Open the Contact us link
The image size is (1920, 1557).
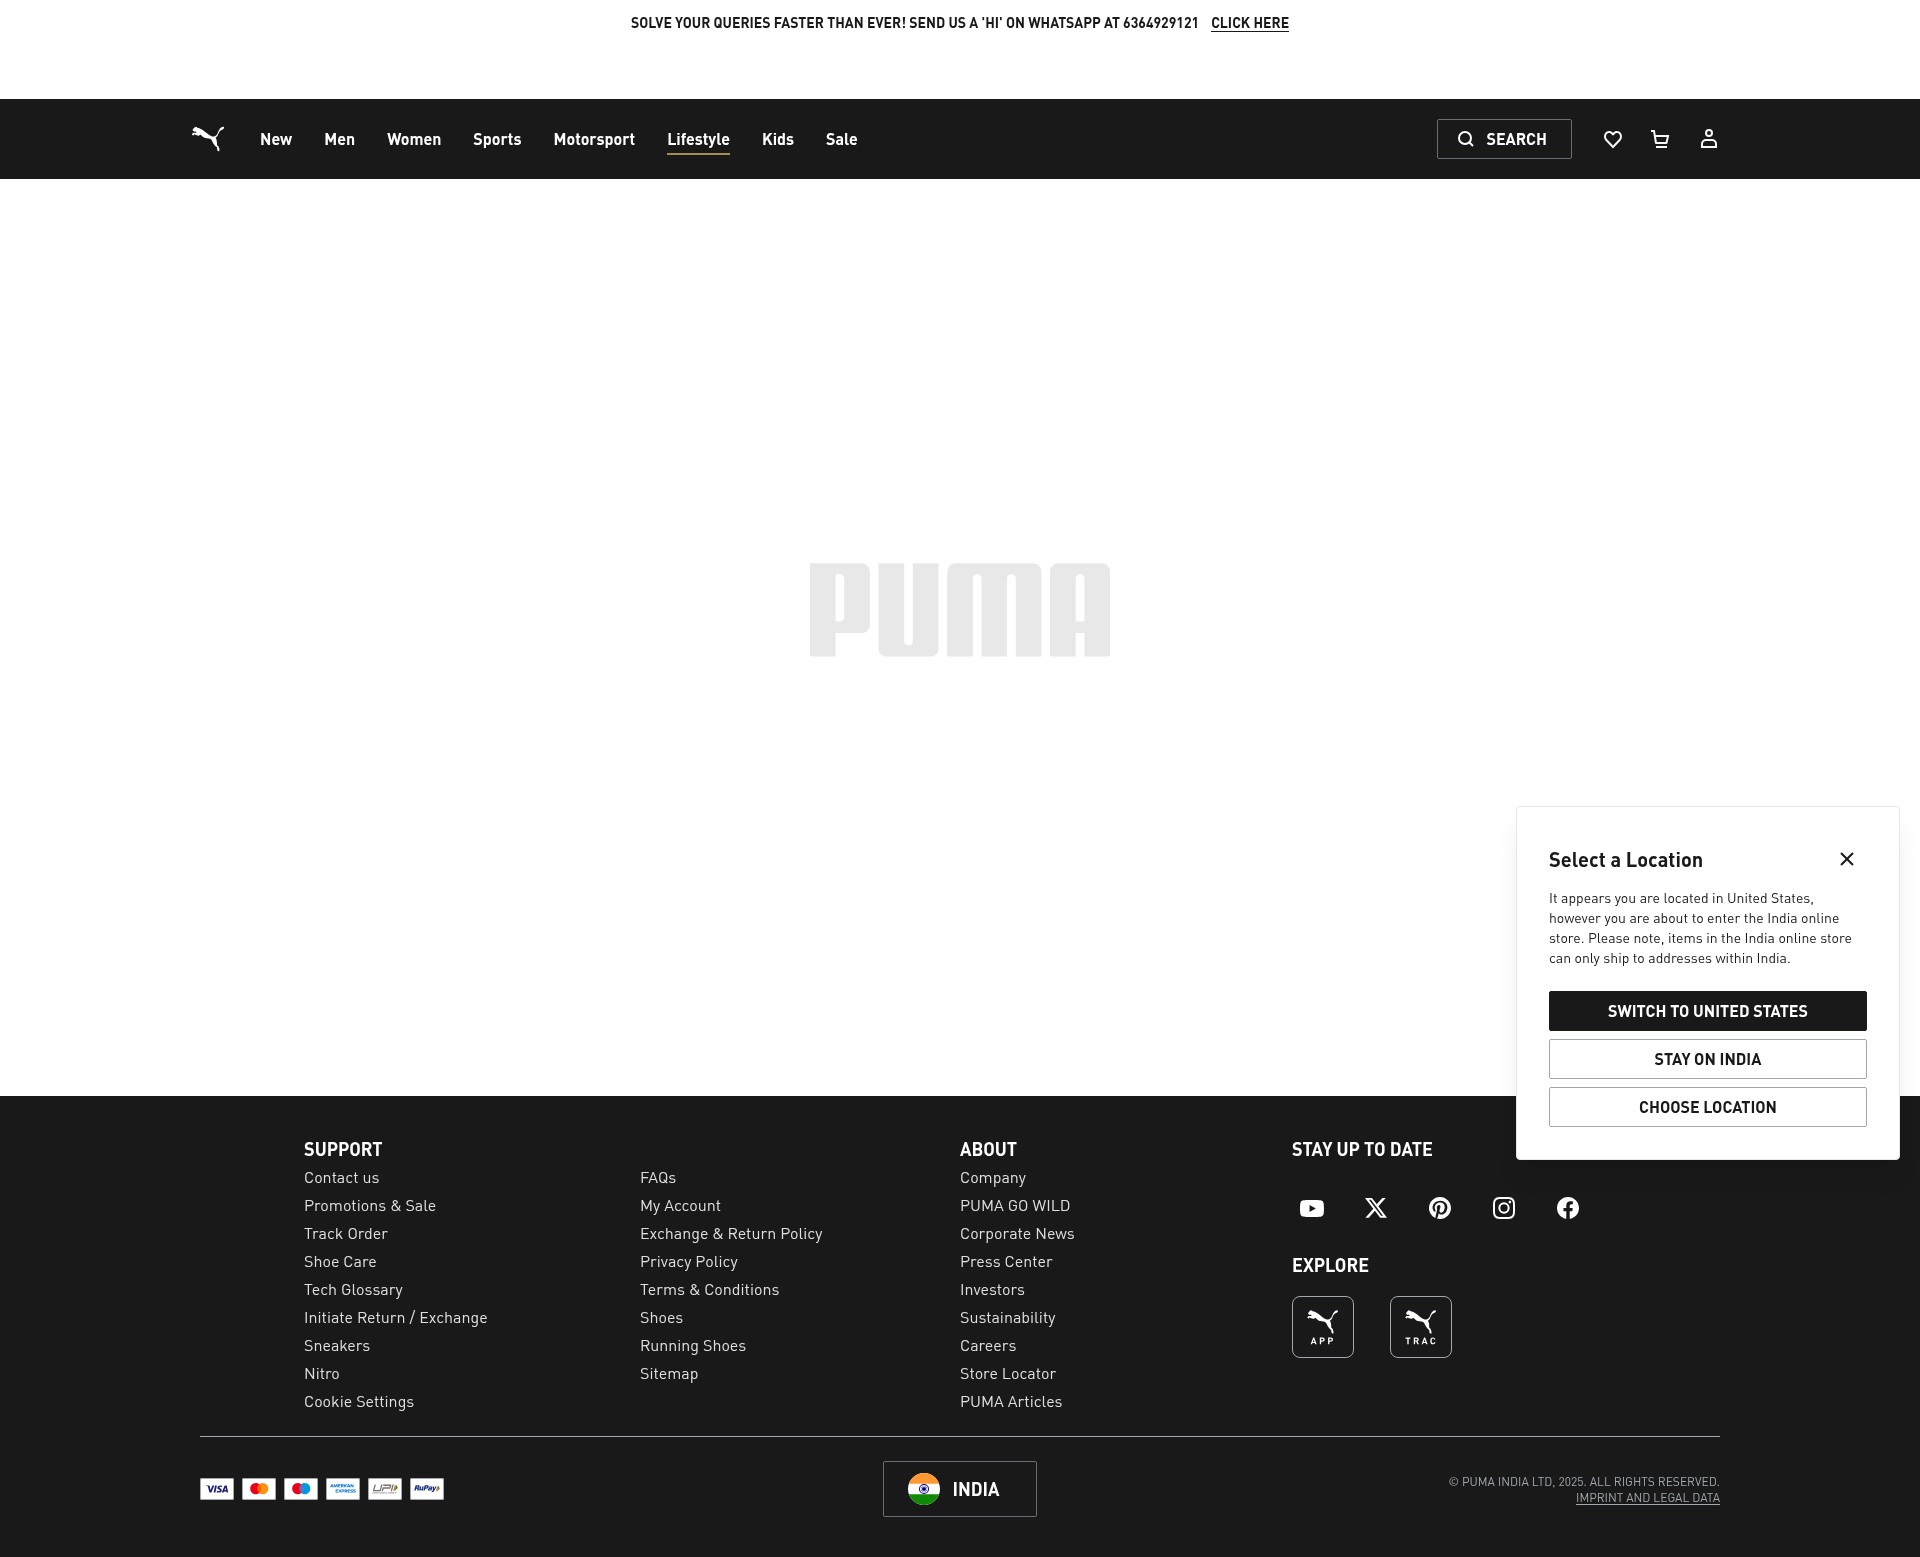pos(342,1178)
